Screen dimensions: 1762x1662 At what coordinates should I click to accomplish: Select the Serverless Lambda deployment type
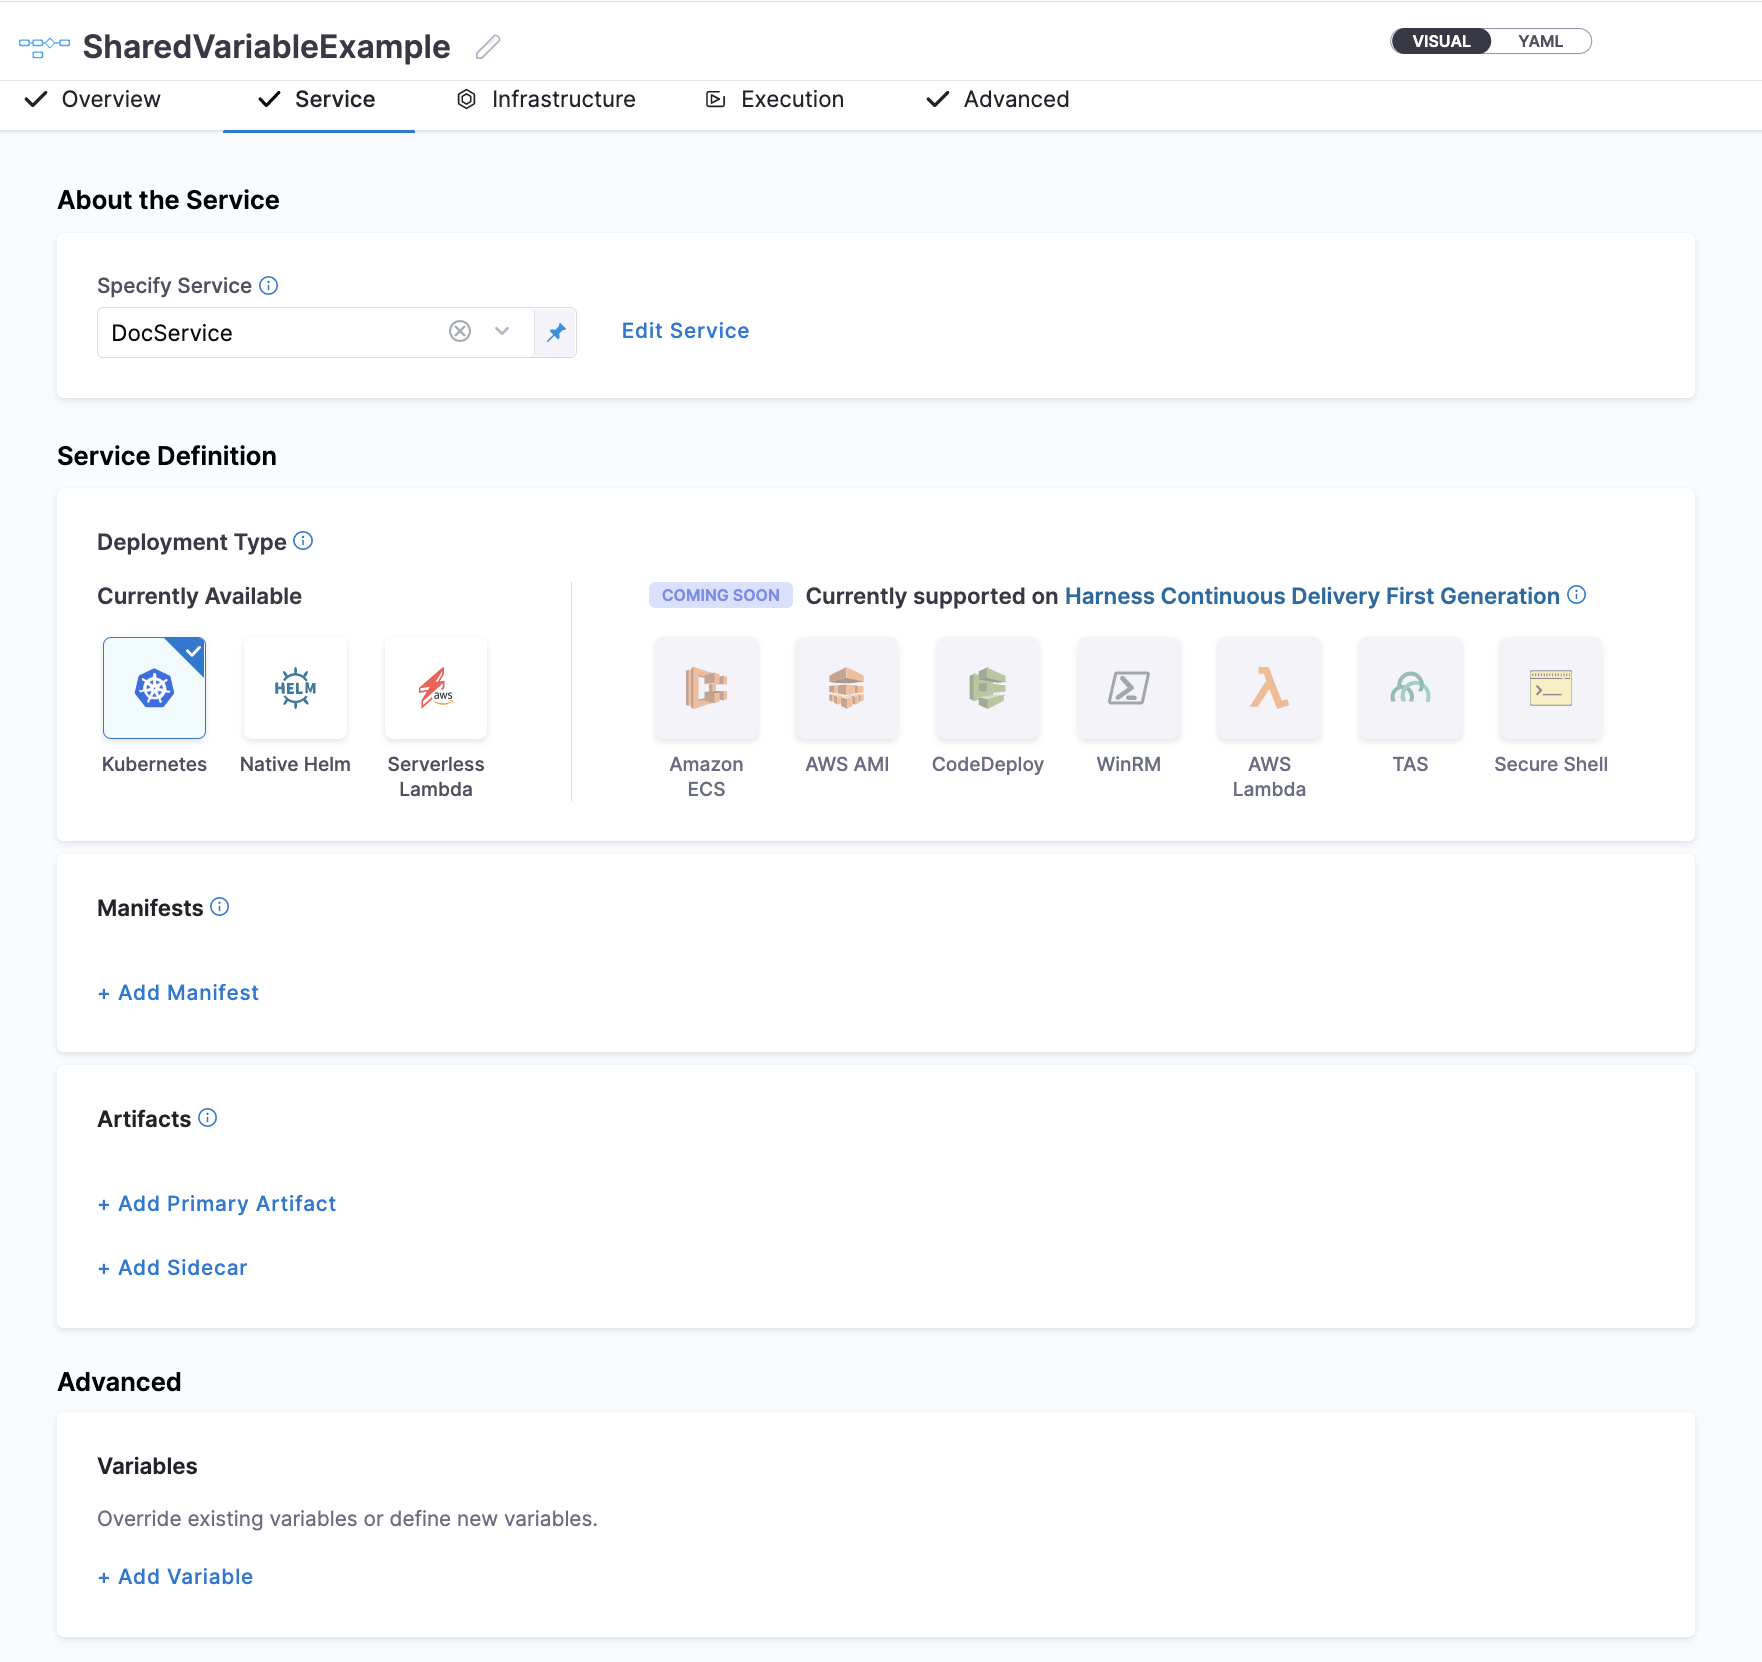(x=436, y=688)
